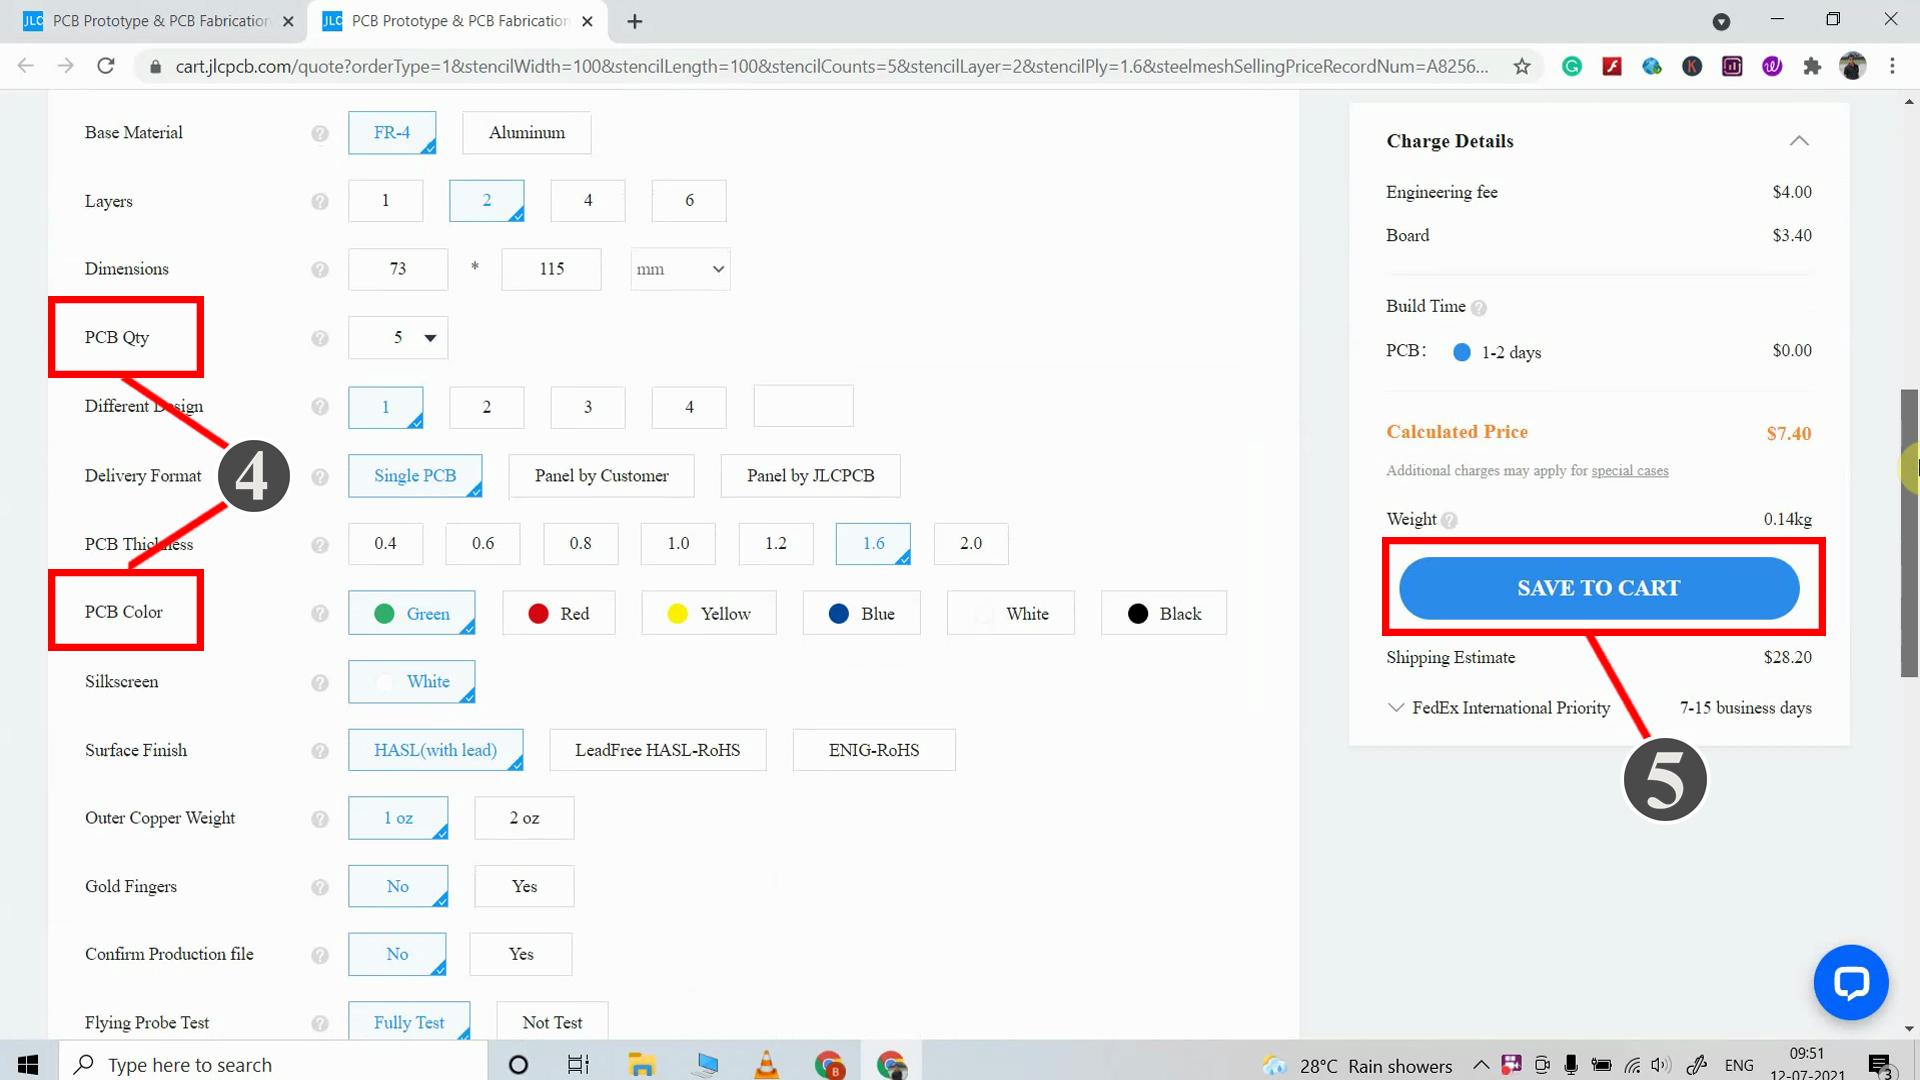Open VLC from the Windows taskbar
The height and width of the screenshot is (1080, 1920).
tap(767, 1065)
